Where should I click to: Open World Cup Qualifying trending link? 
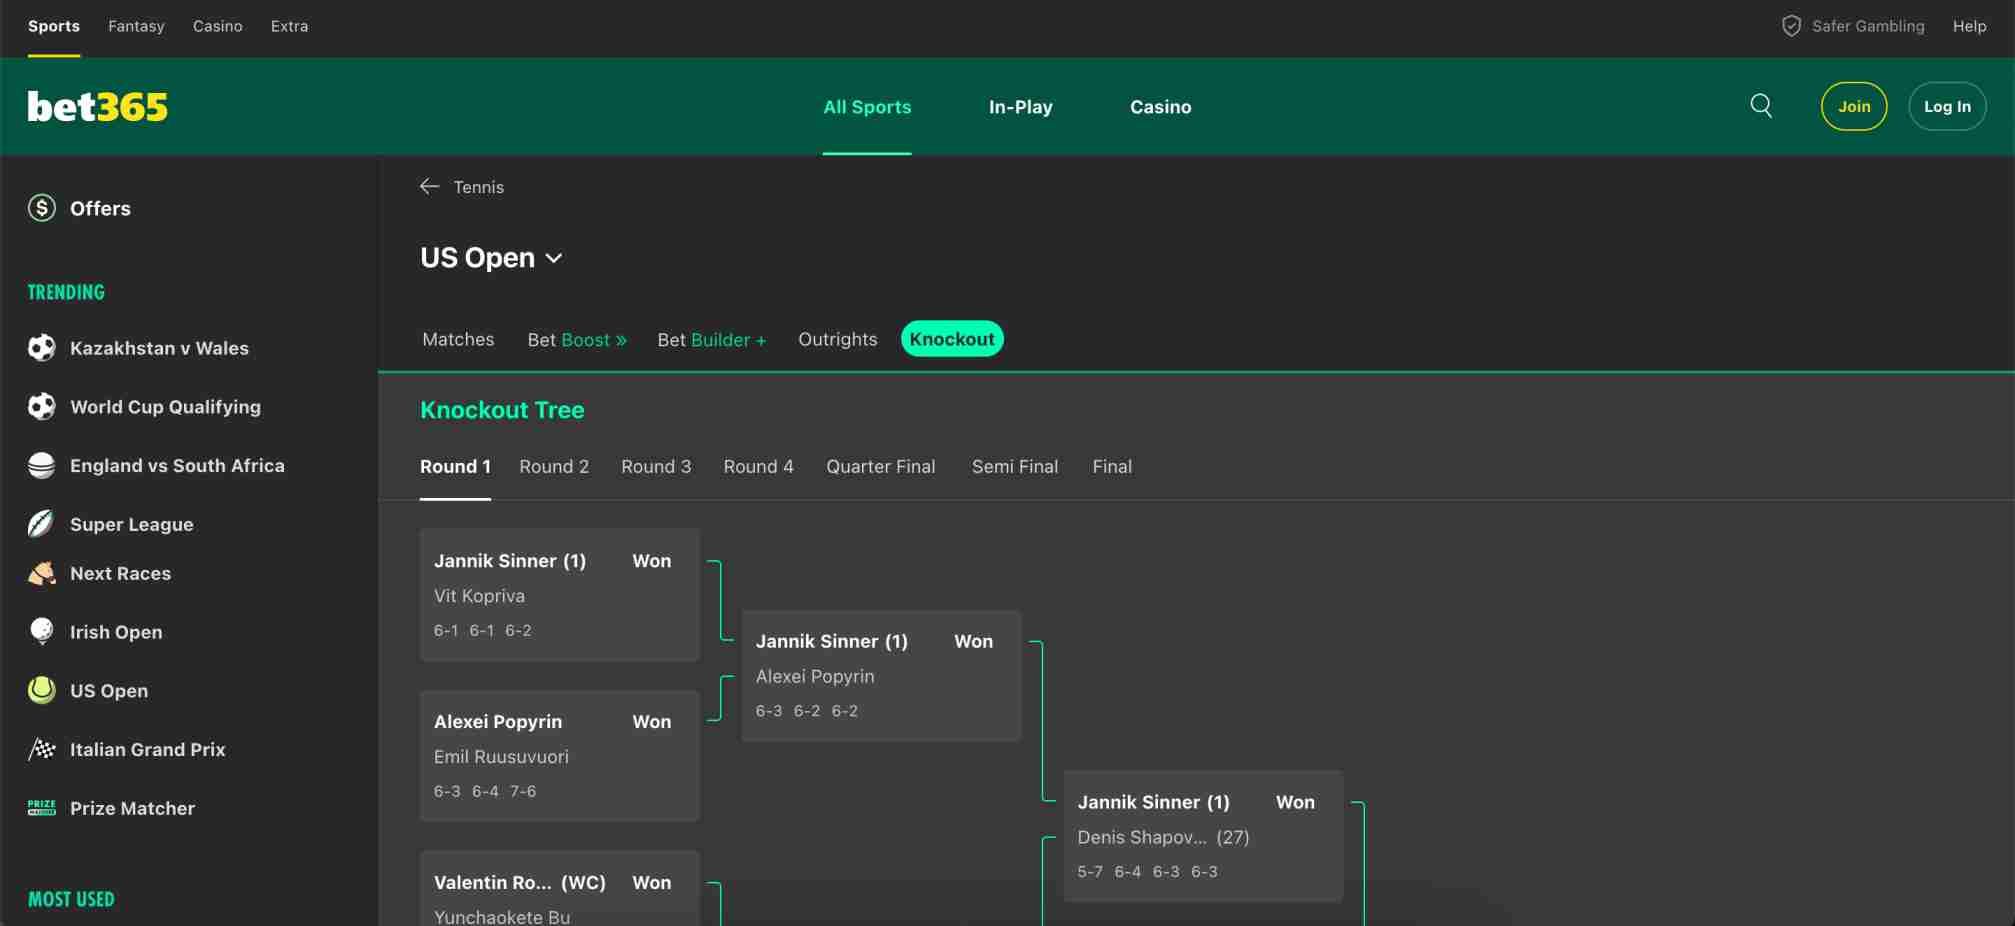coord(165,407)
